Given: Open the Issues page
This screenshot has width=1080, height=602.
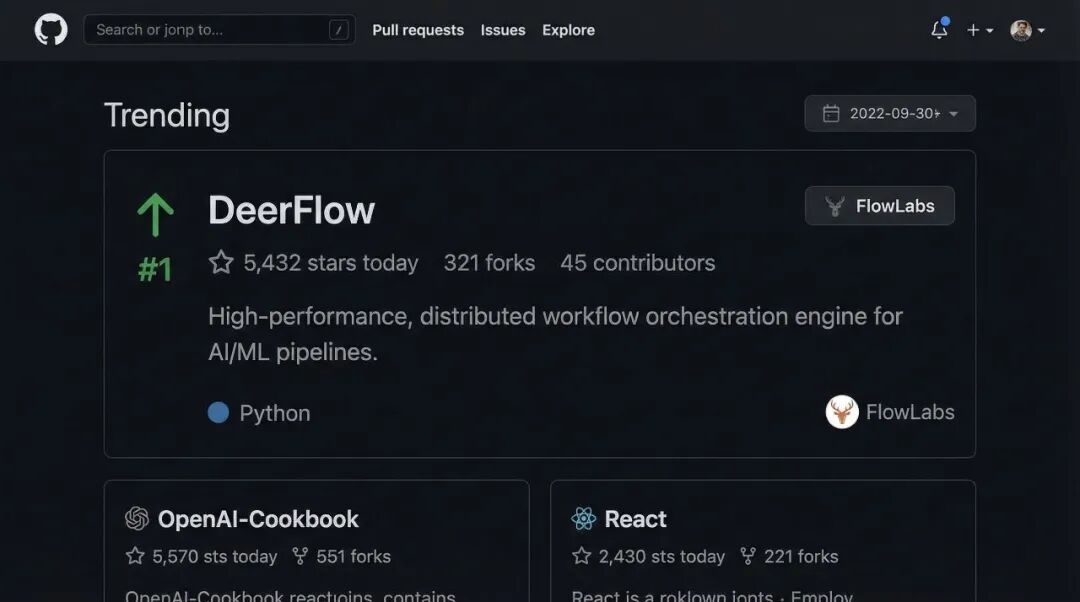Looking at the screenshot, I should [x=503, y=30].
